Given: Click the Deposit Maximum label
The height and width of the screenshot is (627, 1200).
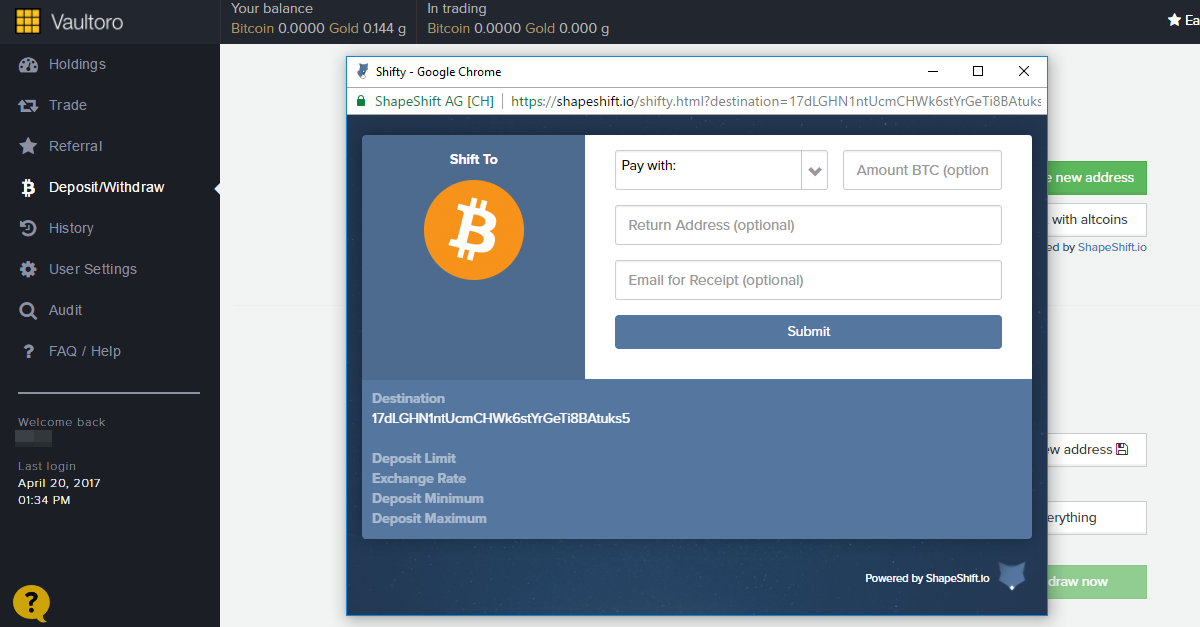Looking at the screenshot, I should pyautogui.click(x=429, y=518).
